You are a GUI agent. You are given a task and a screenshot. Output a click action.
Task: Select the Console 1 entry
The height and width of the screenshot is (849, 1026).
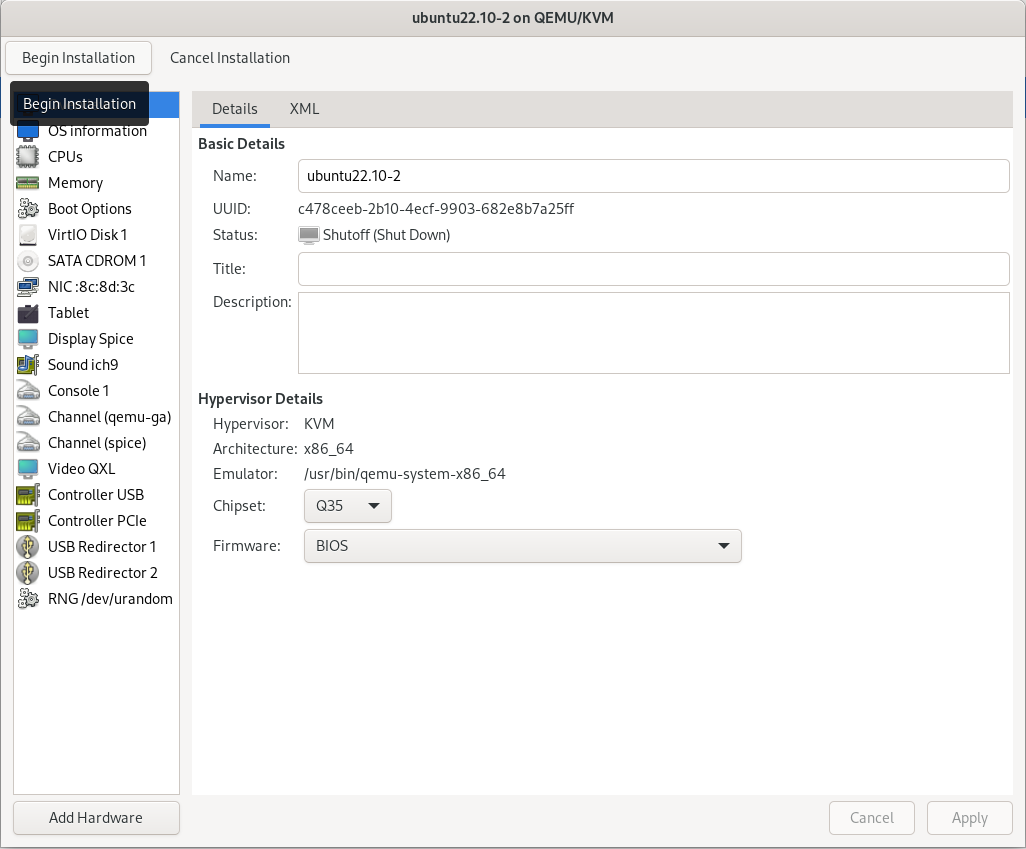(x=96, y=391)
